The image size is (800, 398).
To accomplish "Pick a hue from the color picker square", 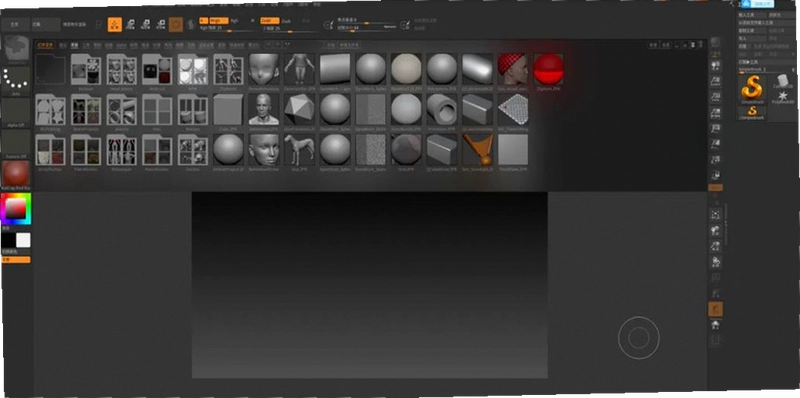I will point(16,209).
